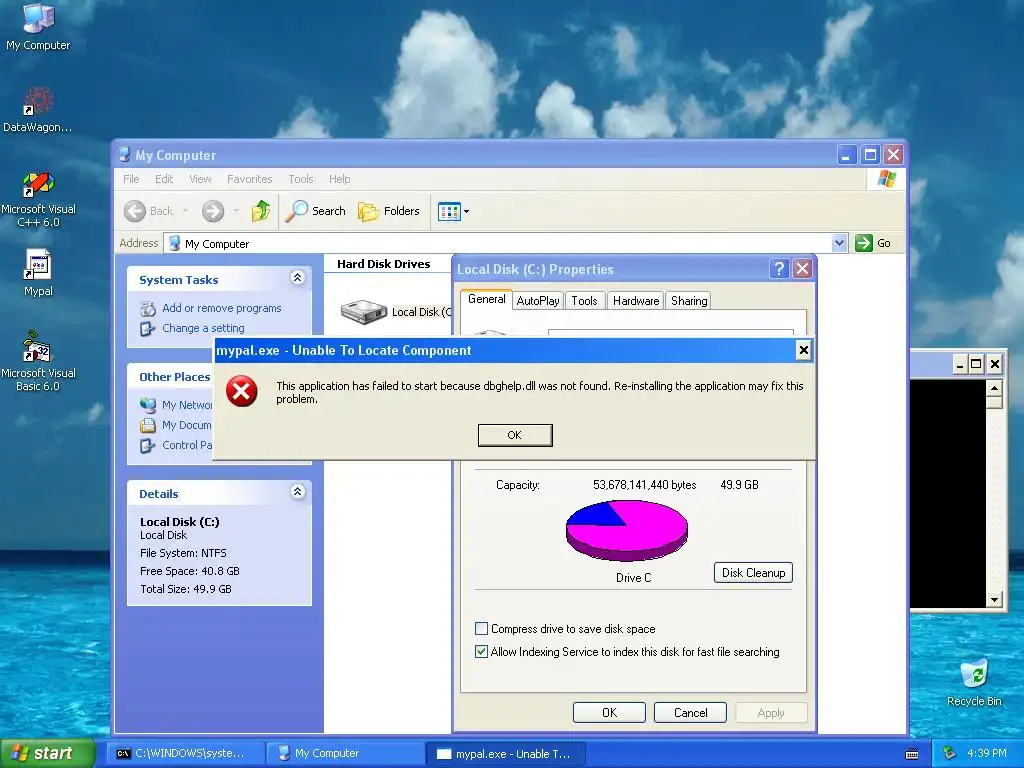This screenshot has height=768, width=1024.
Task: Select the Mypal desktop icon
Action: click(x=38, y=273)
